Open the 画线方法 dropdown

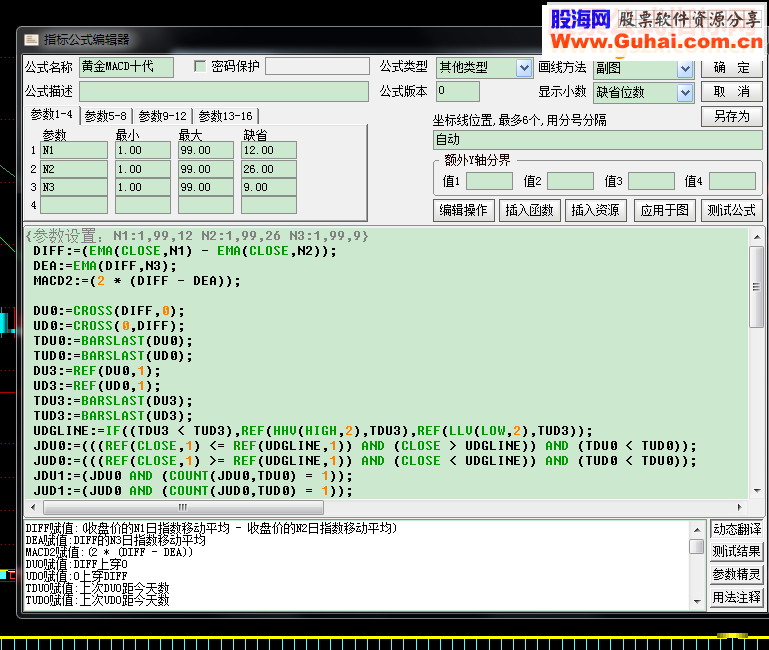[x=685, y=69]
